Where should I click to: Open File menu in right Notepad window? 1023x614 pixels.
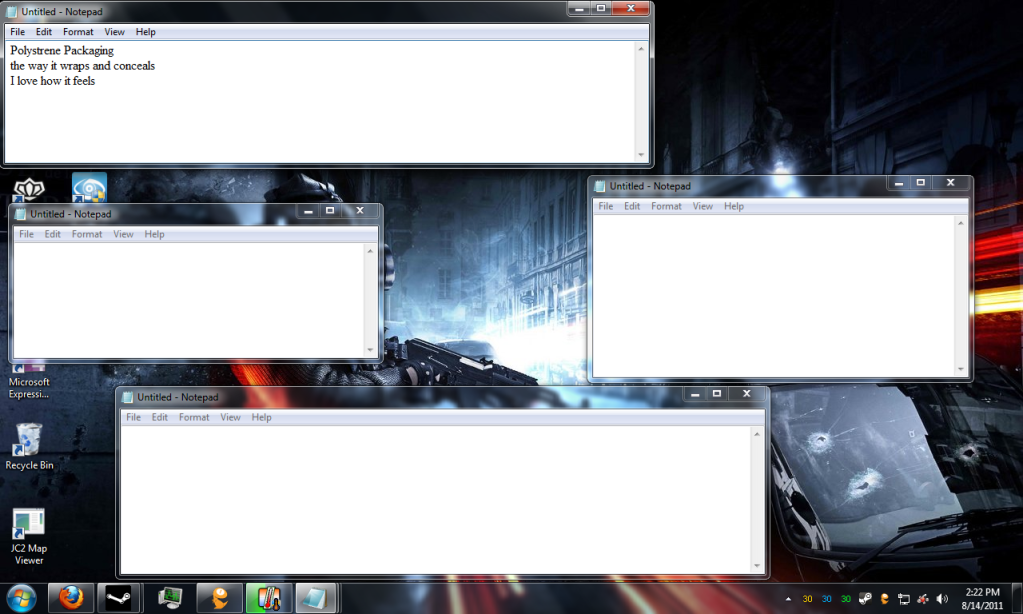tap(605, 206)
